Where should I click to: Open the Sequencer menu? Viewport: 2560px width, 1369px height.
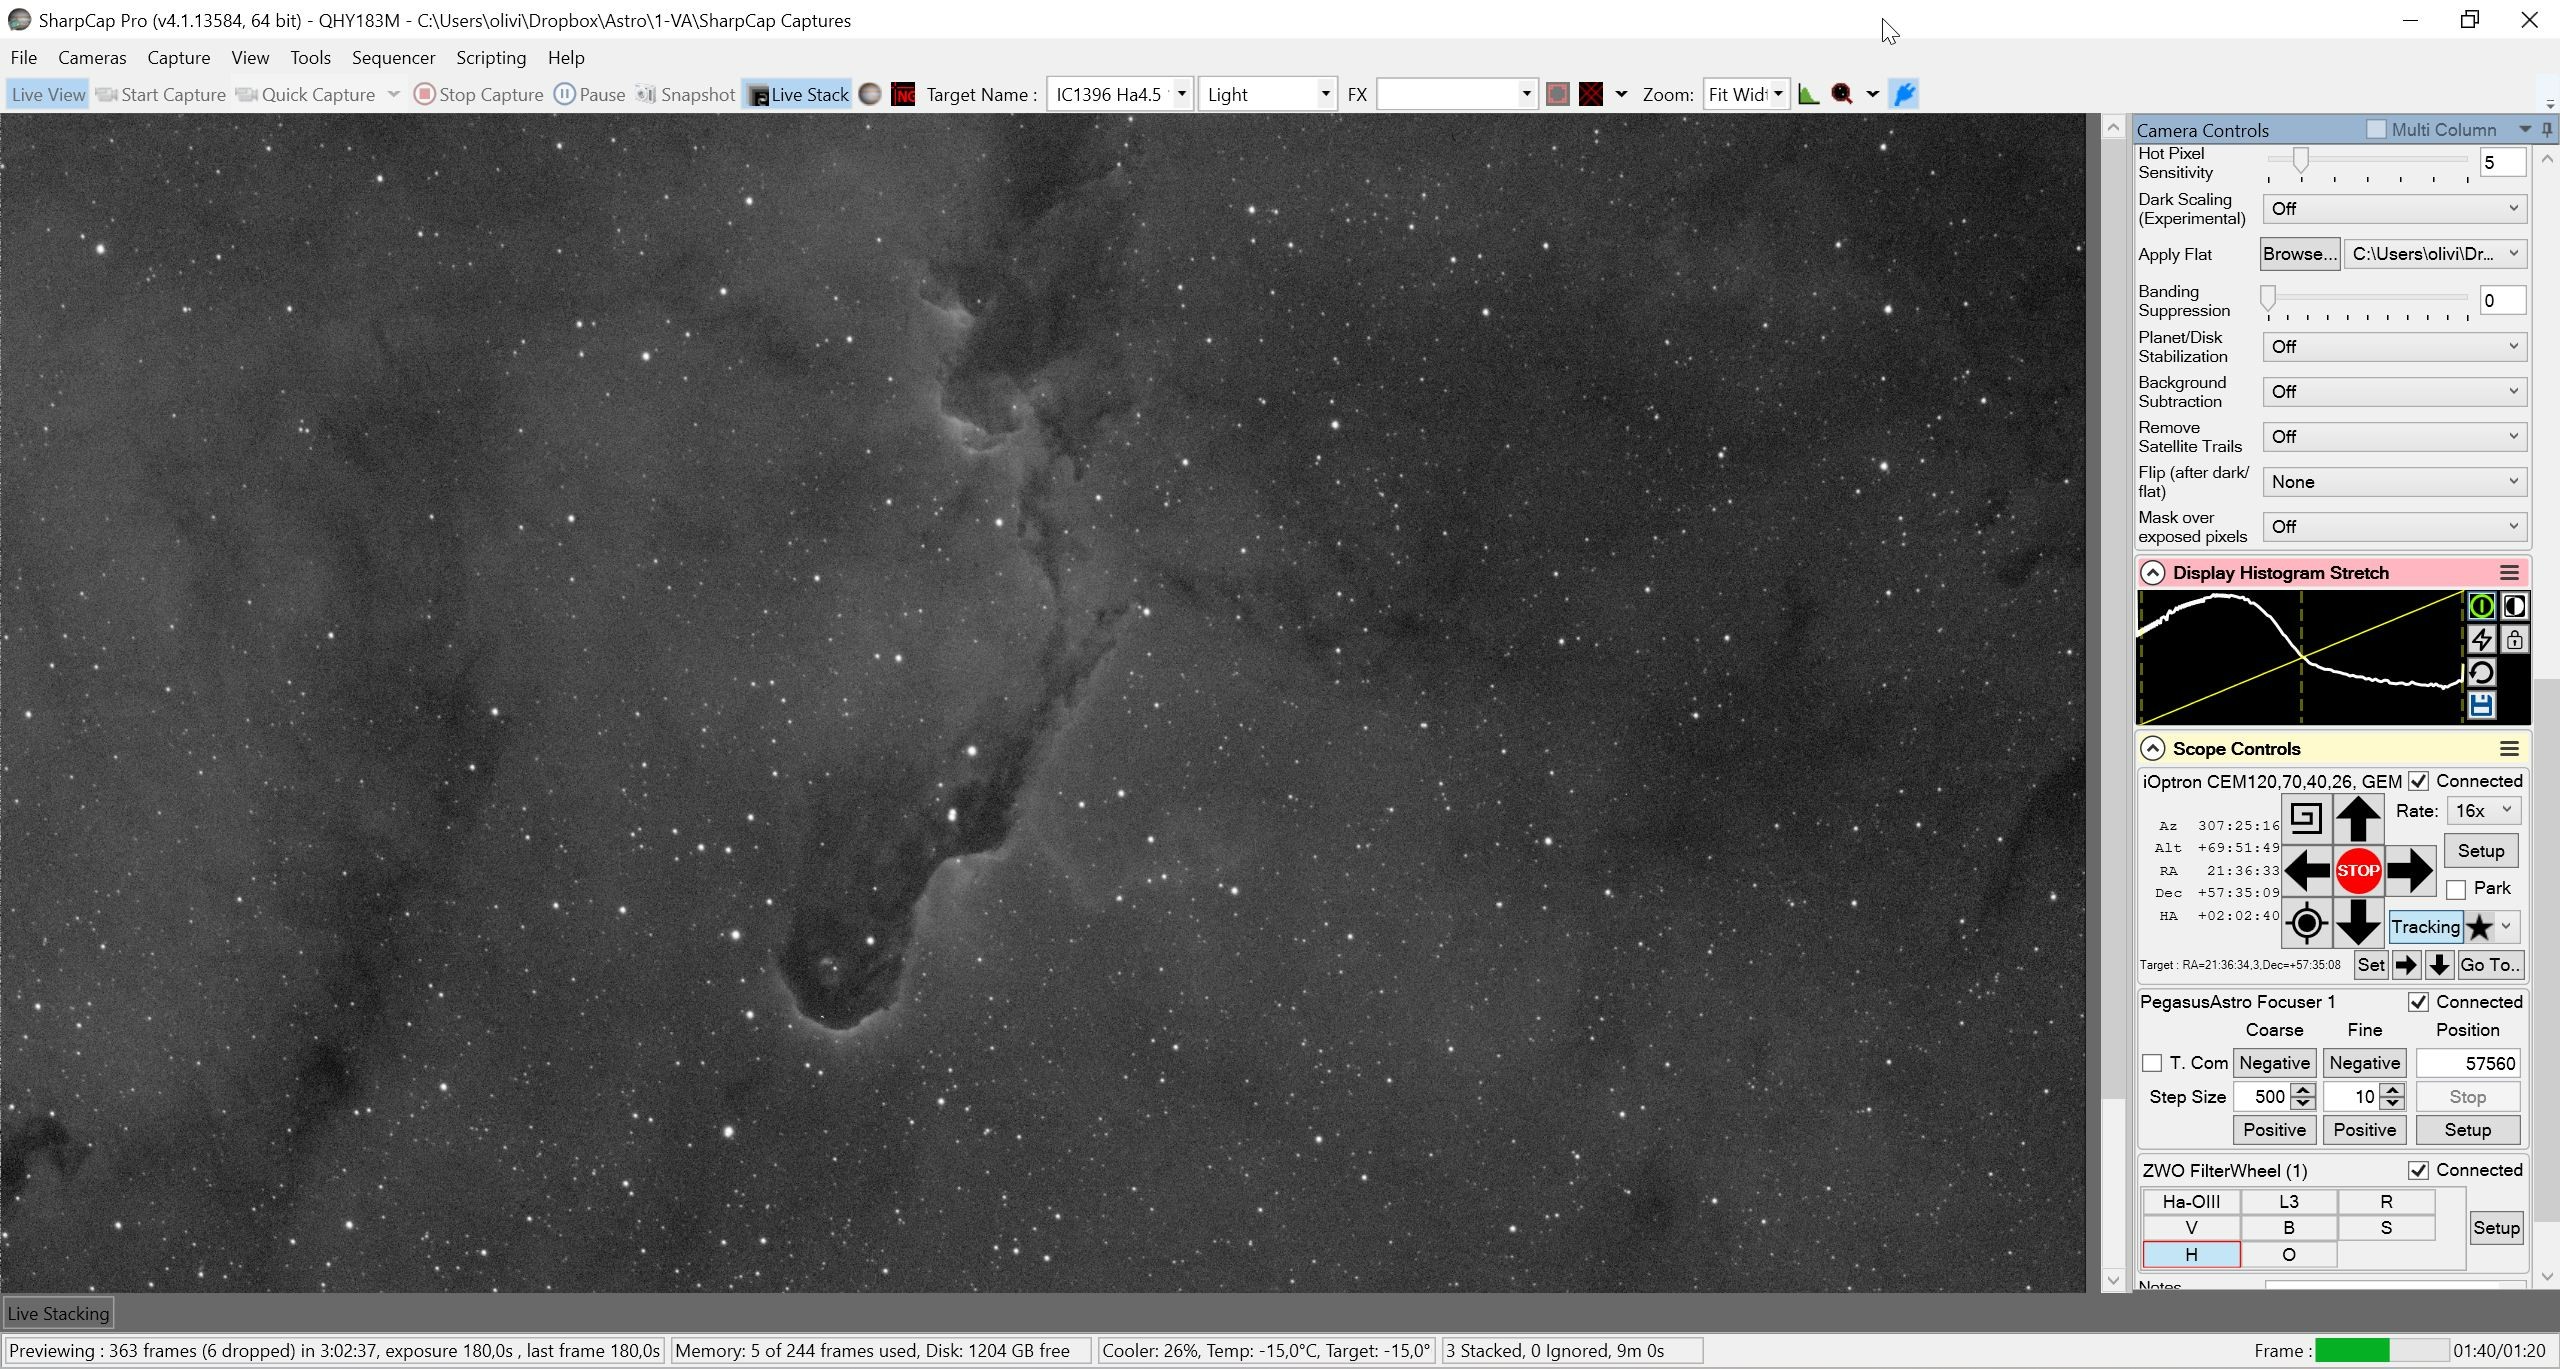(393, 58)
